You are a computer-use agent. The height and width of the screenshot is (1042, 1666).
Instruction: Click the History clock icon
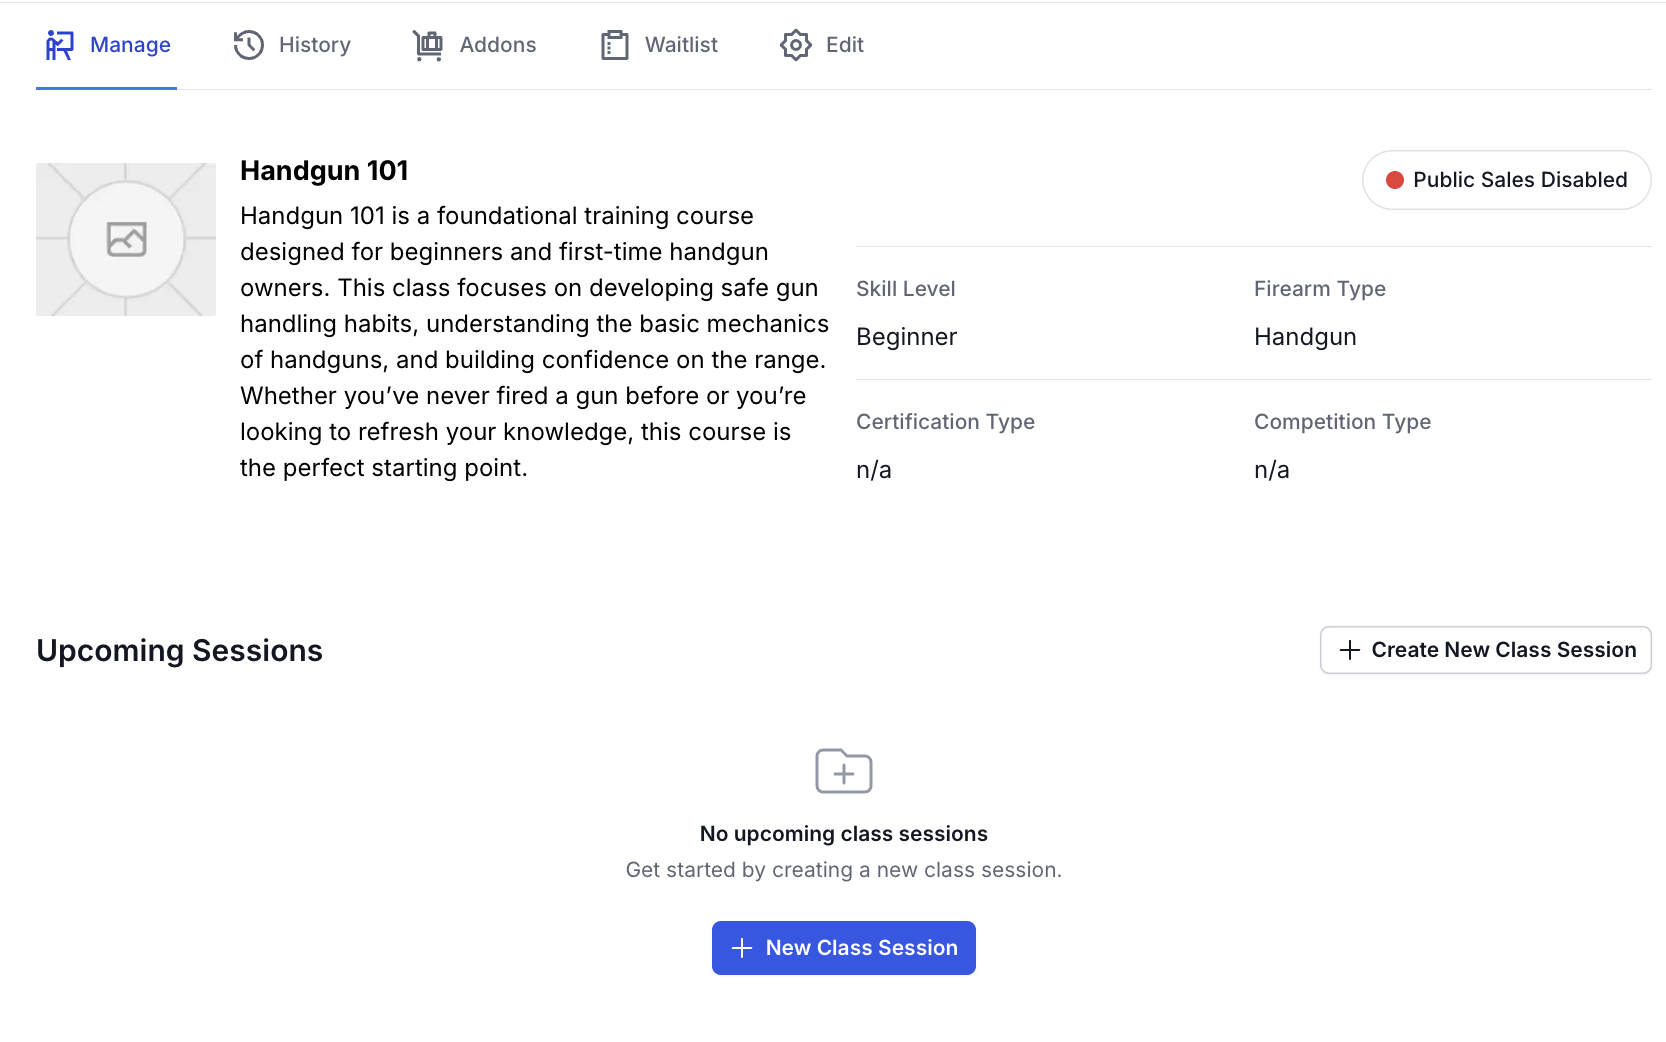tap(248, 45)
